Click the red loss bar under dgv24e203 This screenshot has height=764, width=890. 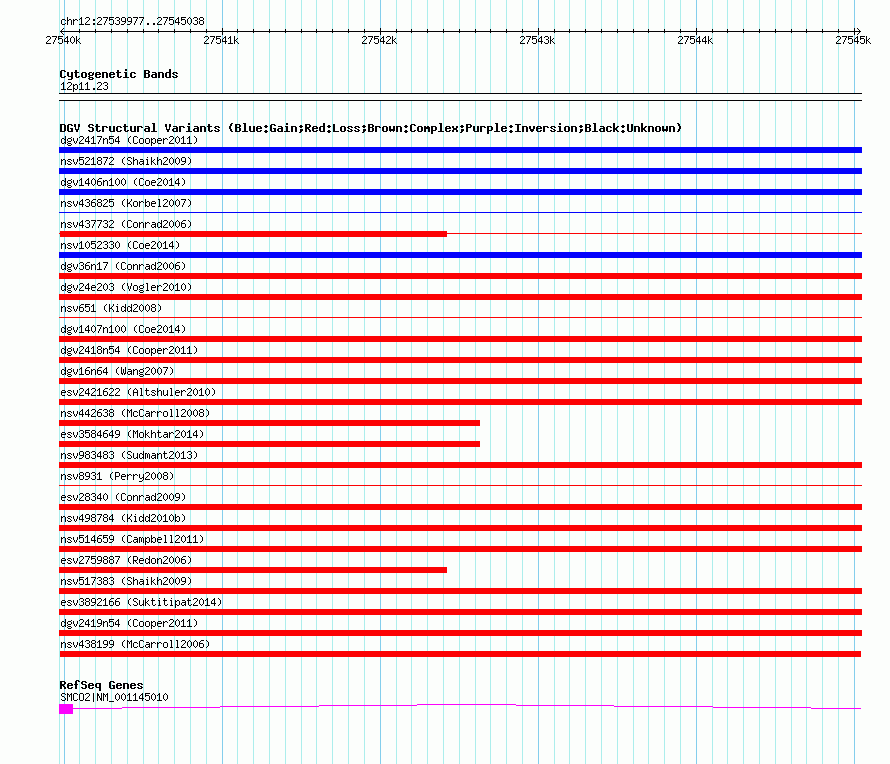coord(460,297)
